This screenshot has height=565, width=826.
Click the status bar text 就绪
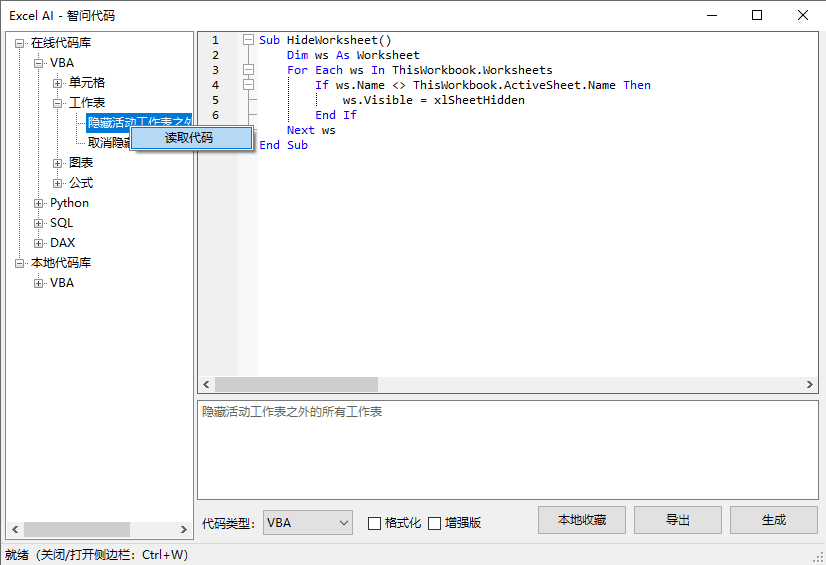(x=17, y=554)
